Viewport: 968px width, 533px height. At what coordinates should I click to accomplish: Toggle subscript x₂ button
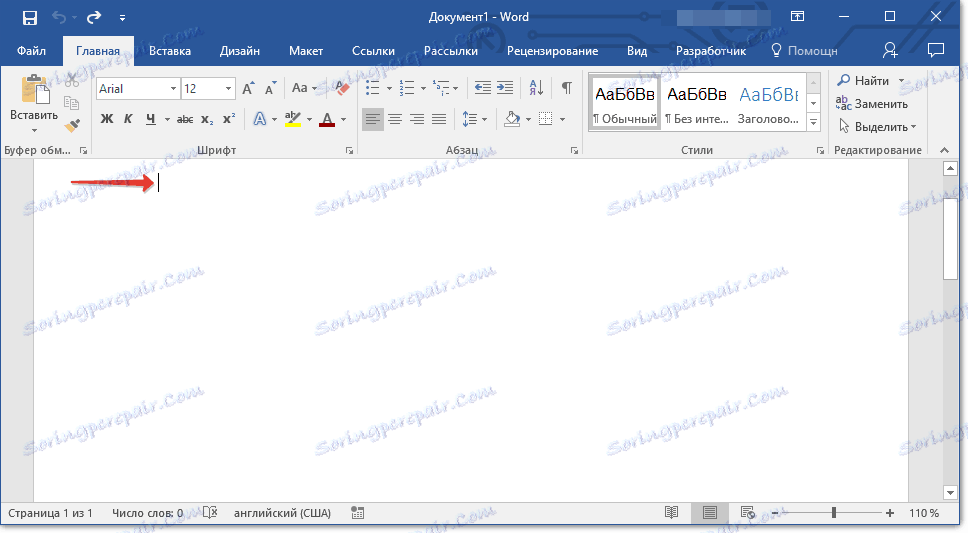207,119
